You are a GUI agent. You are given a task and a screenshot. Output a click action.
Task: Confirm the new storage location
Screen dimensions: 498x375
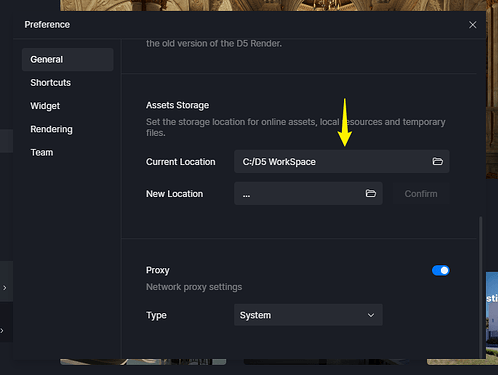[x=421, y=194]
